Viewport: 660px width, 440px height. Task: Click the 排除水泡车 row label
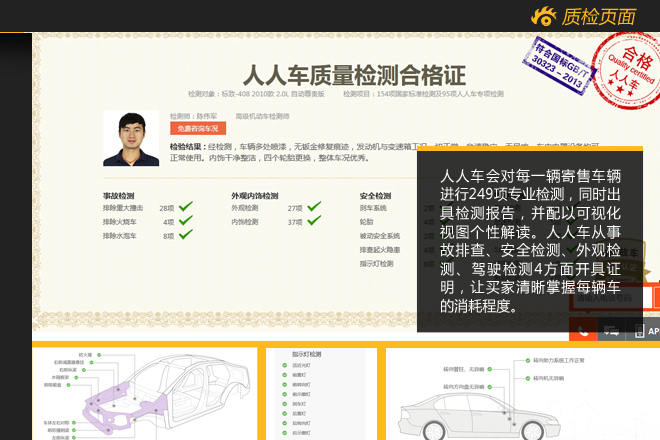click(120, 236)
